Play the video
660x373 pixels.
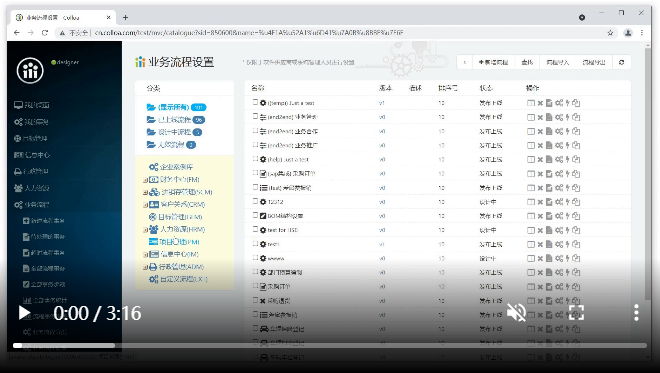coord(24,313)
